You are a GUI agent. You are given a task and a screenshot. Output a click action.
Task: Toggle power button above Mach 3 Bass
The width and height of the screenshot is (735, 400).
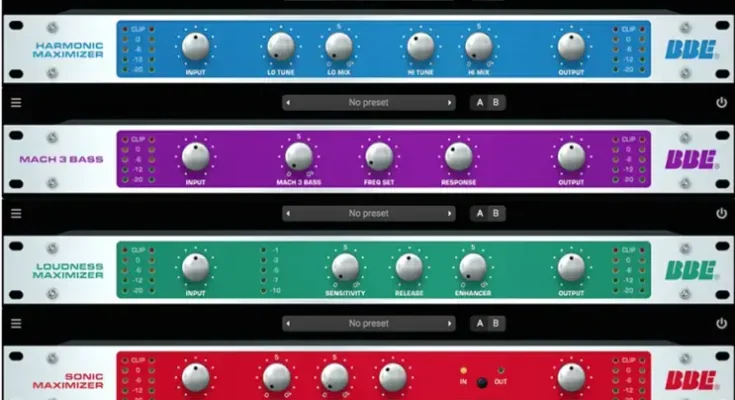point(721,102)
